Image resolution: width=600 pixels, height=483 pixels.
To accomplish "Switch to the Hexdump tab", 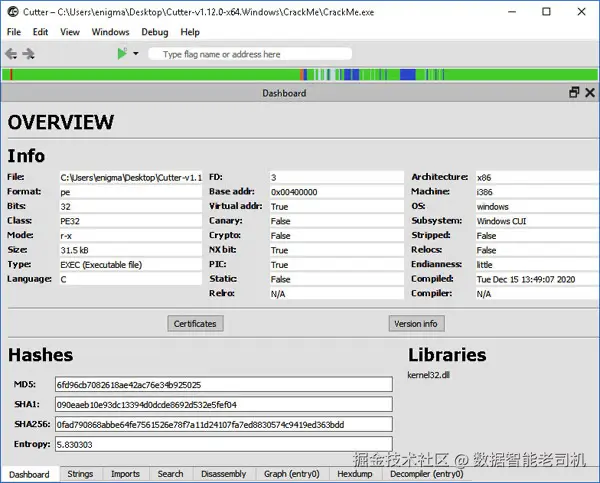I will [x=355, y=474].
